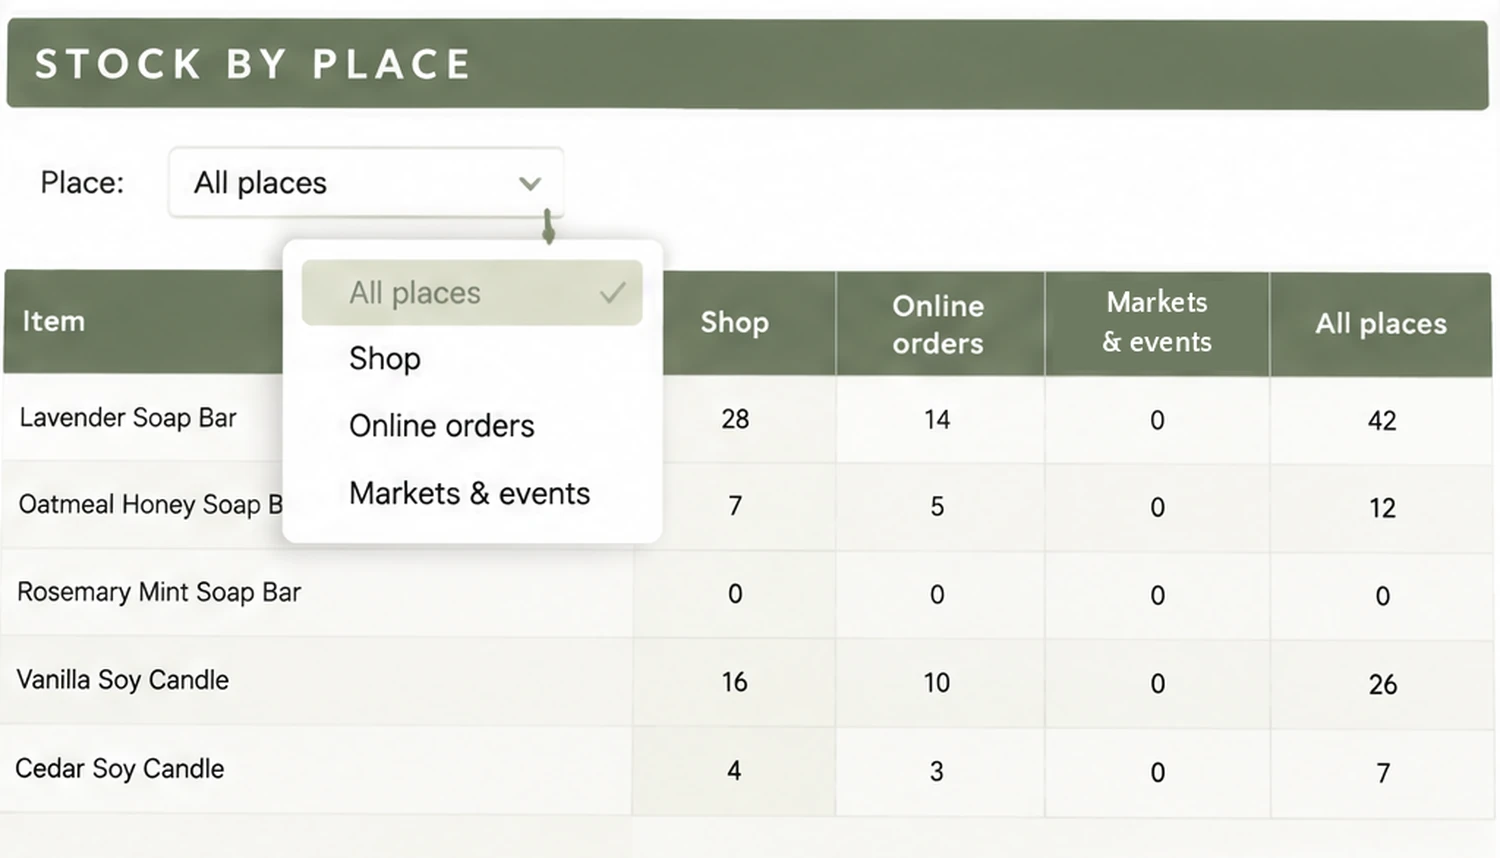Click Cedar Soy Candle Markets & events value 0
Image resolution: width=1500 pixels, height=858 pixels.
pyautogui.click(x=1157, y=772)
